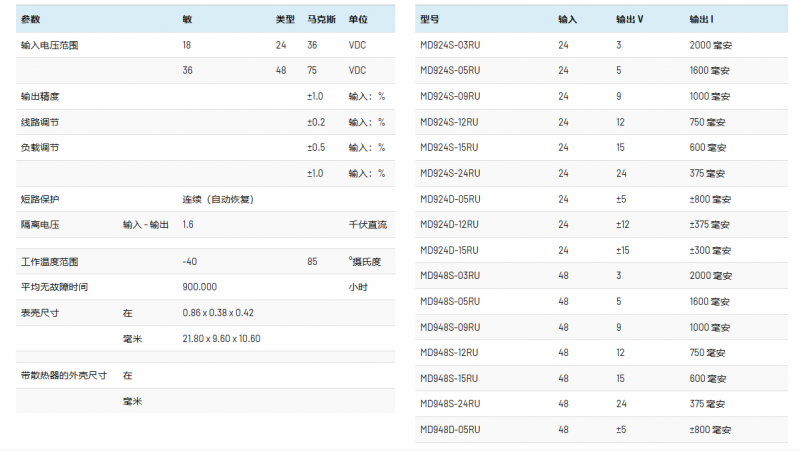The width and height of the screenshot is (800, 451).
Task: Click the ±12 output voltage value
Action: tap(622, 224)
